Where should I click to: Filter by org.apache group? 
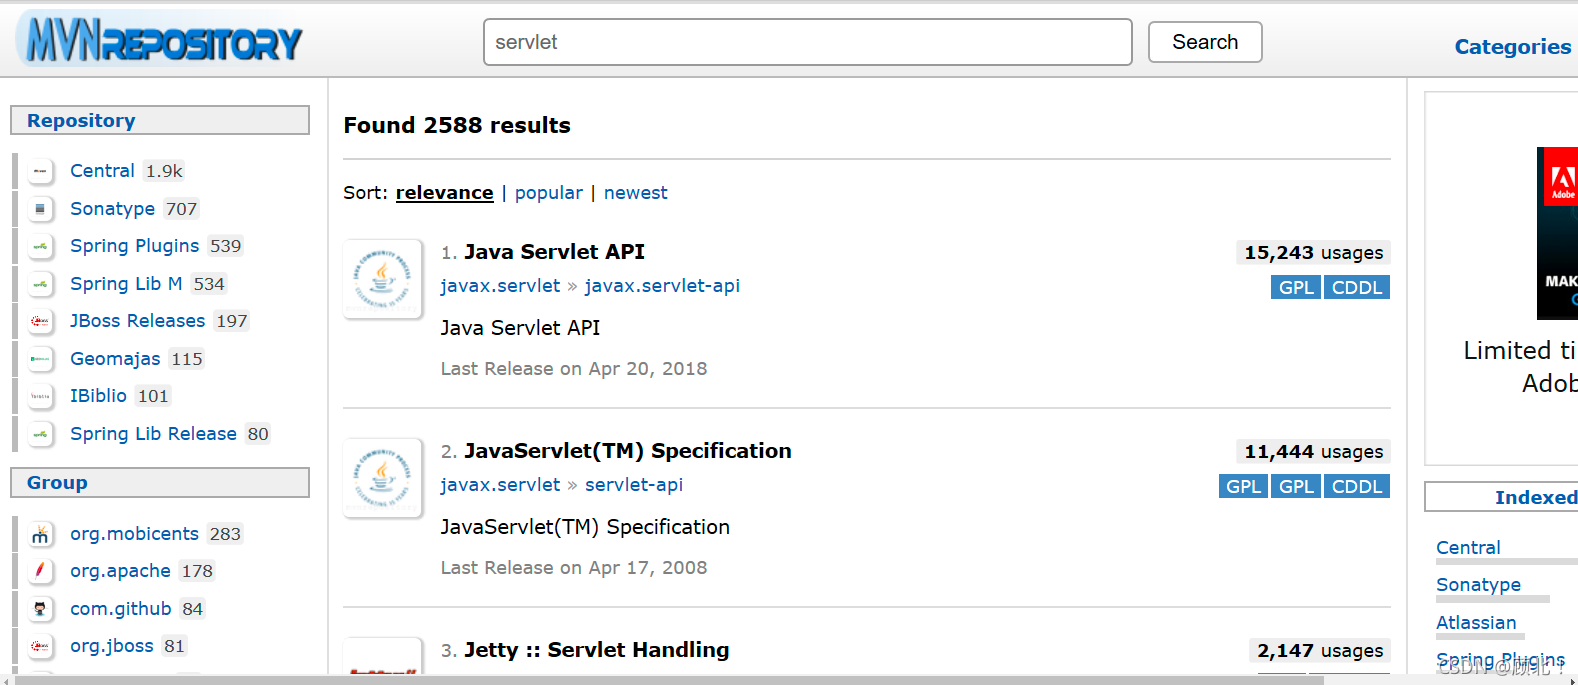click(120, 571)
